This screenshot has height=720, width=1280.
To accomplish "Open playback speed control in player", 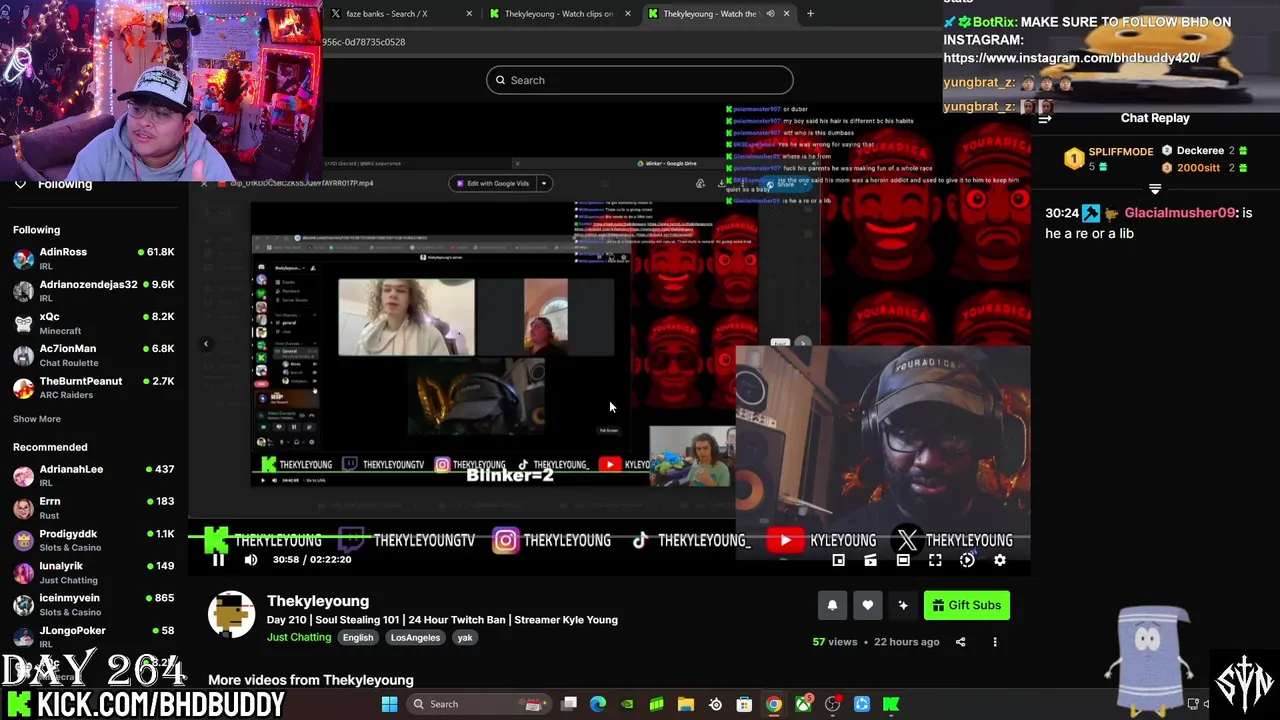I will pos(967,560).
